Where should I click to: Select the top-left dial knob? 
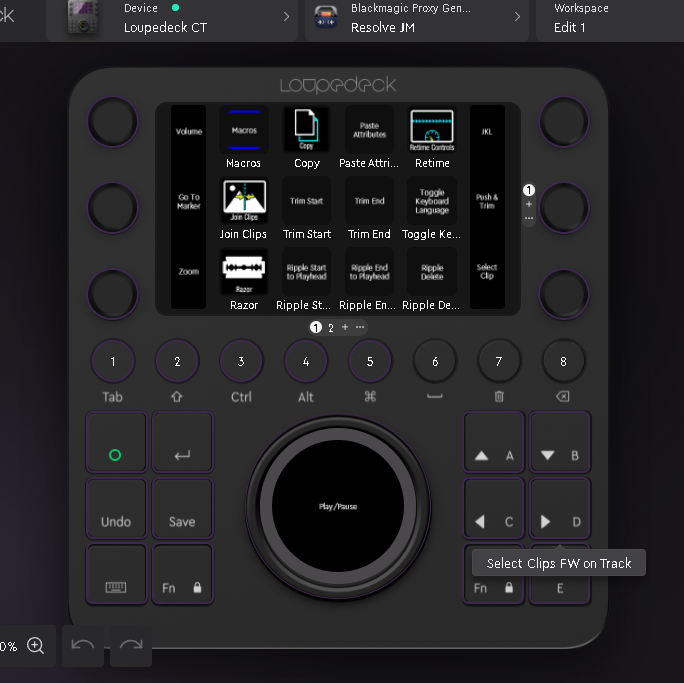113,122
